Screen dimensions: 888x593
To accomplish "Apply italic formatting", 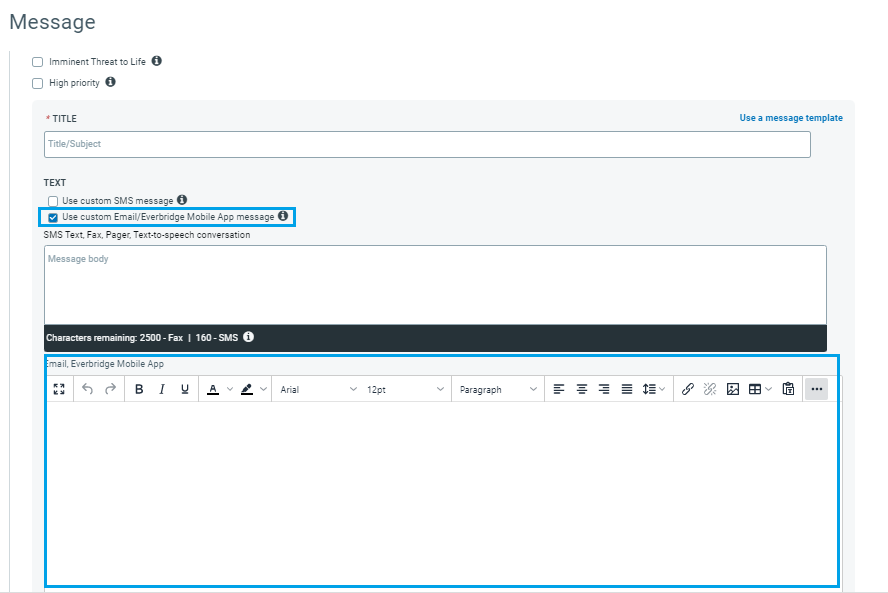I will tap(162, 389).
